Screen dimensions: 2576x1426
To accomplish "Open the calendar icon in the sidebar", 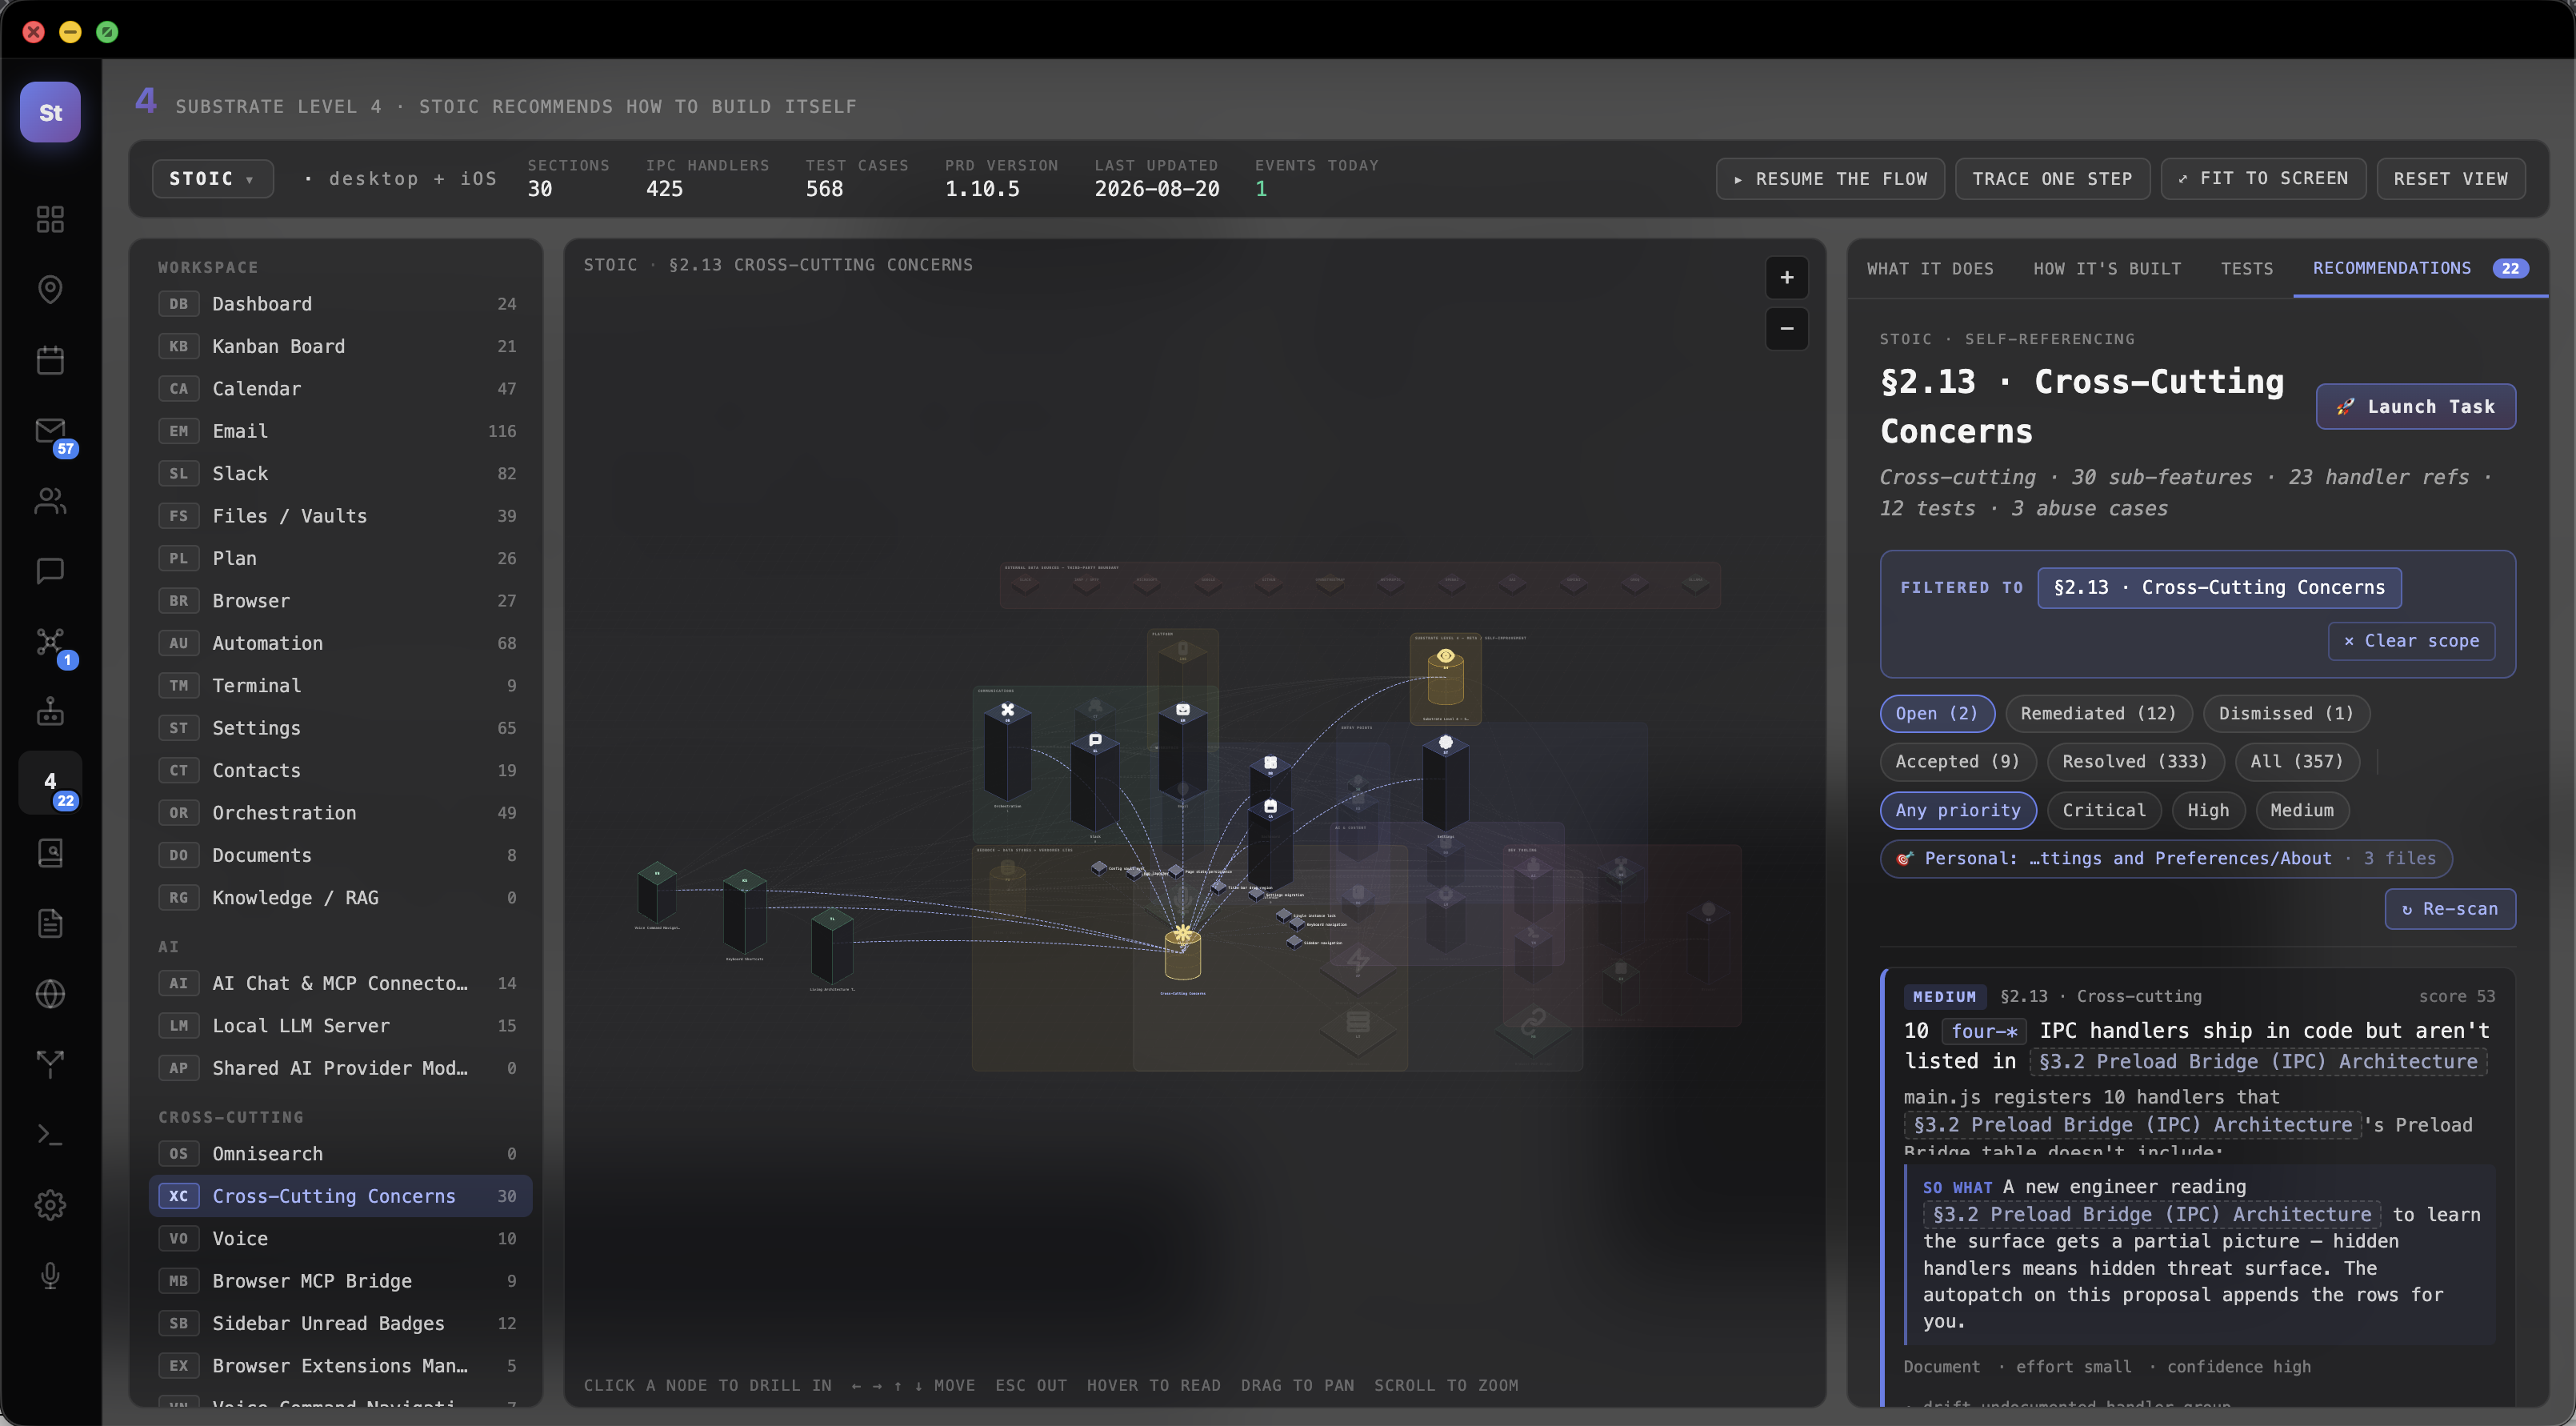I will click(50, 360).
